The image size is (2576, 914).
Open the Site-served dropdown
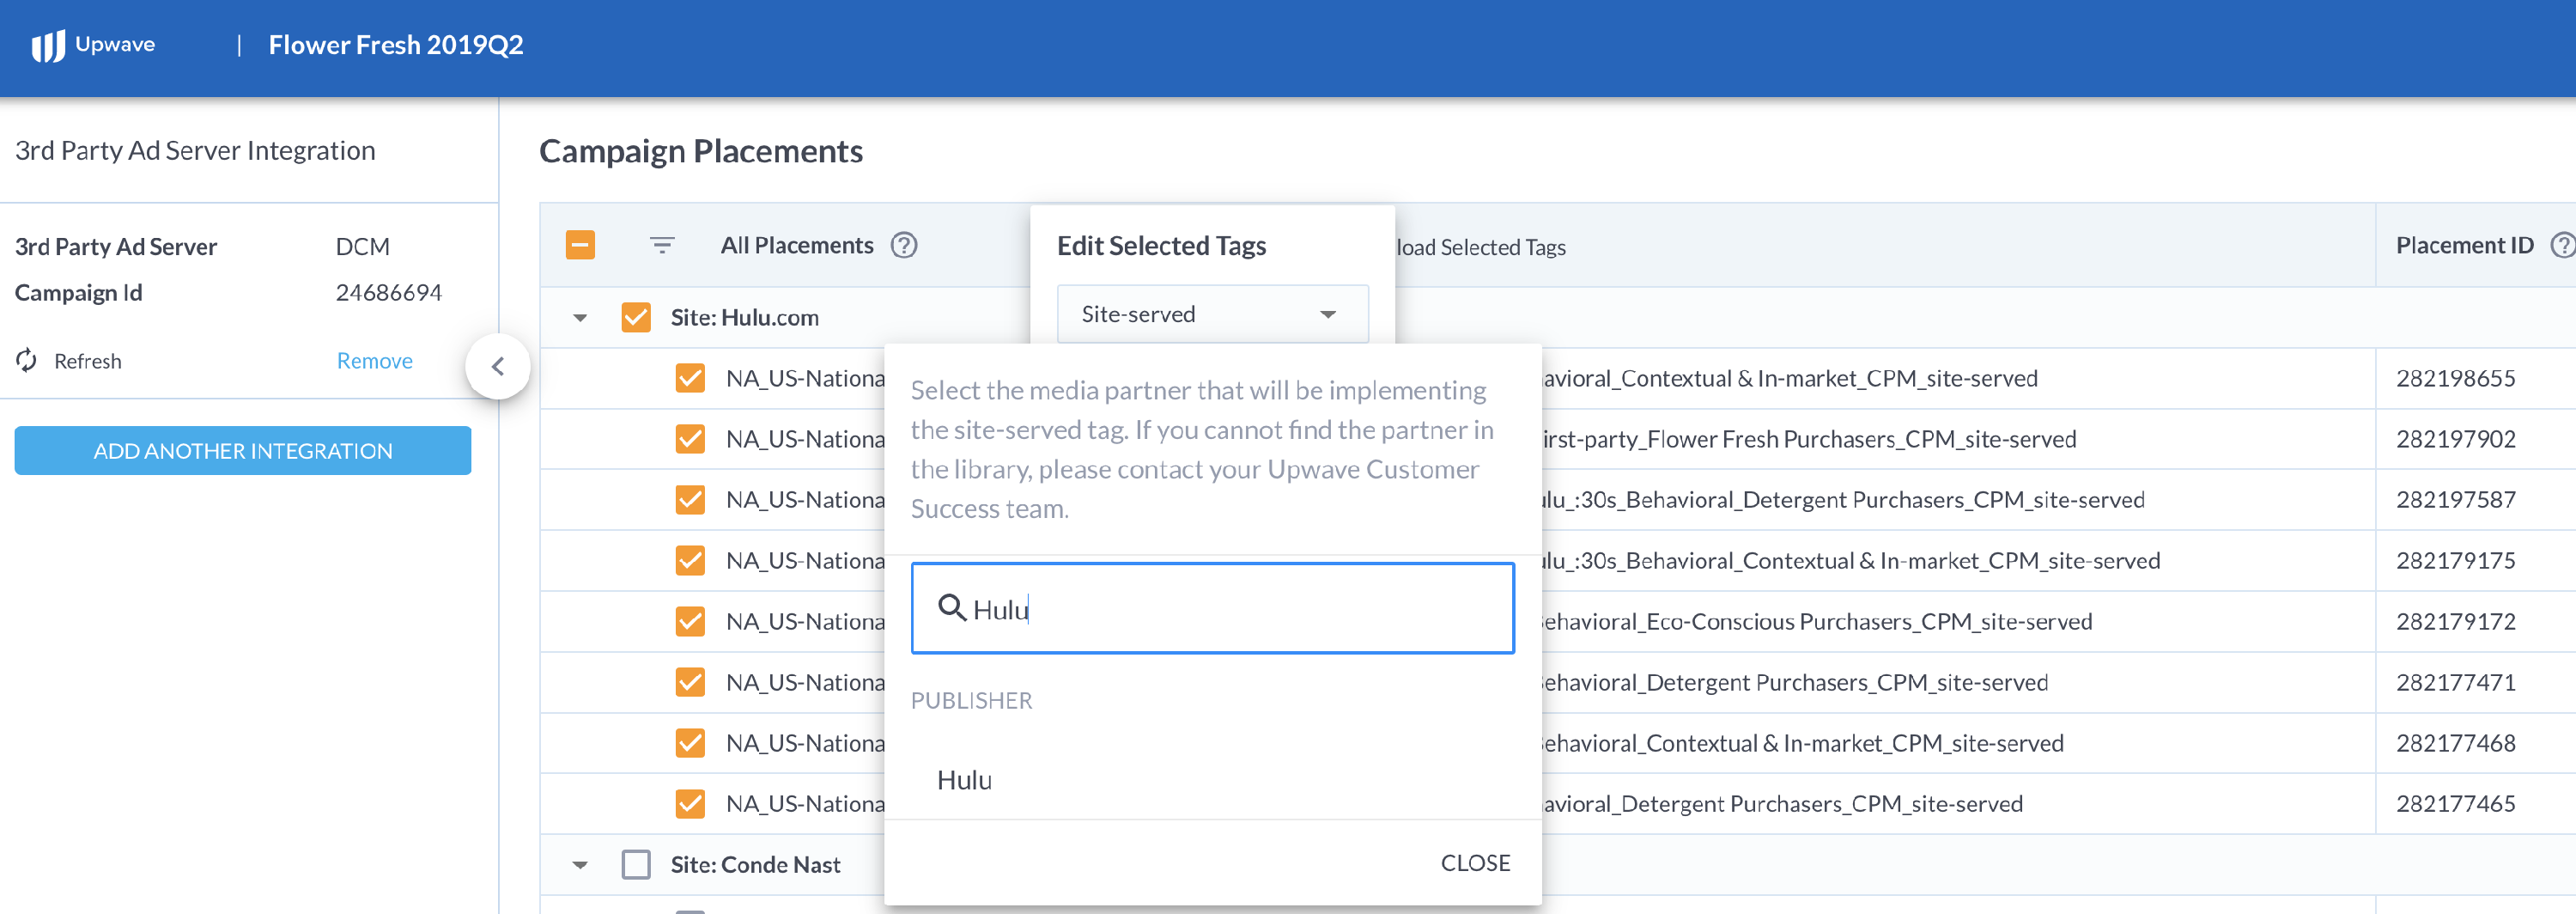coord(1212,314)
